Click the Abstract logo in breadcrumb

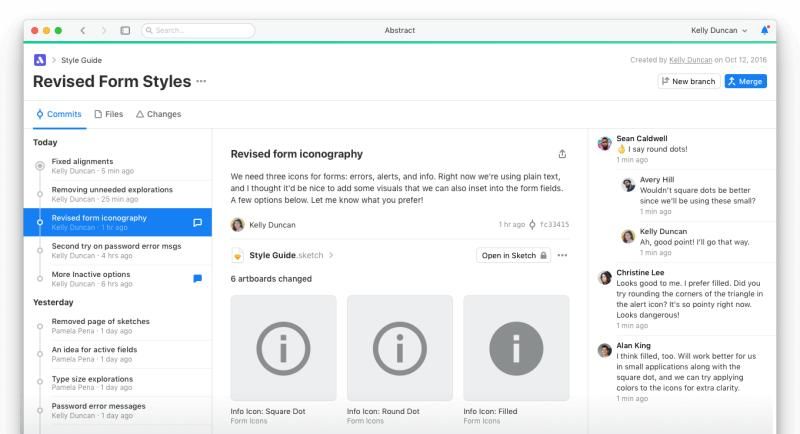[40, 60]
